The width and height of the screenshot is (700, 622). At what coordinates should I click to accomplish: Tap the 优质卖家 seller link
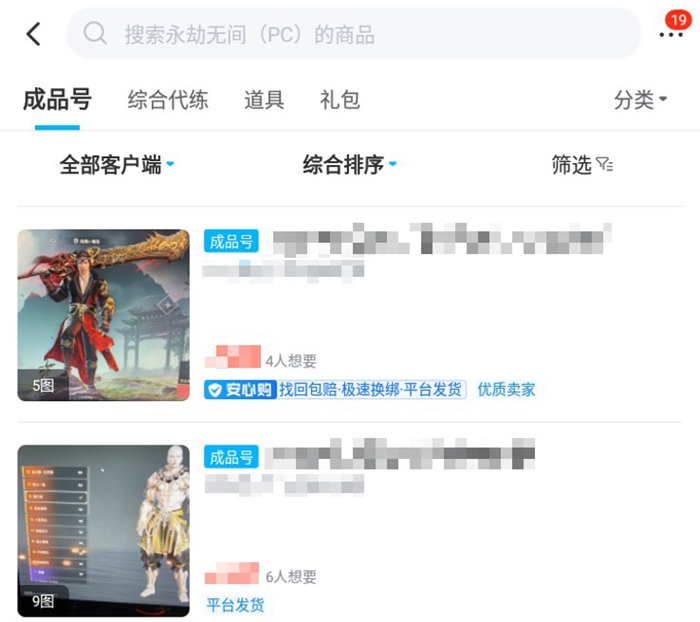point(506,390)
